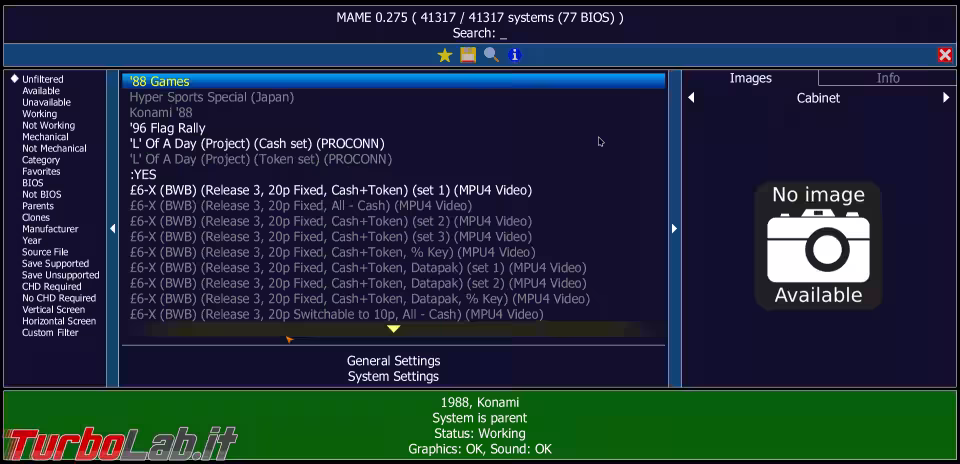Click the blue info icon
960x464 pixels.
pos(515,55)
